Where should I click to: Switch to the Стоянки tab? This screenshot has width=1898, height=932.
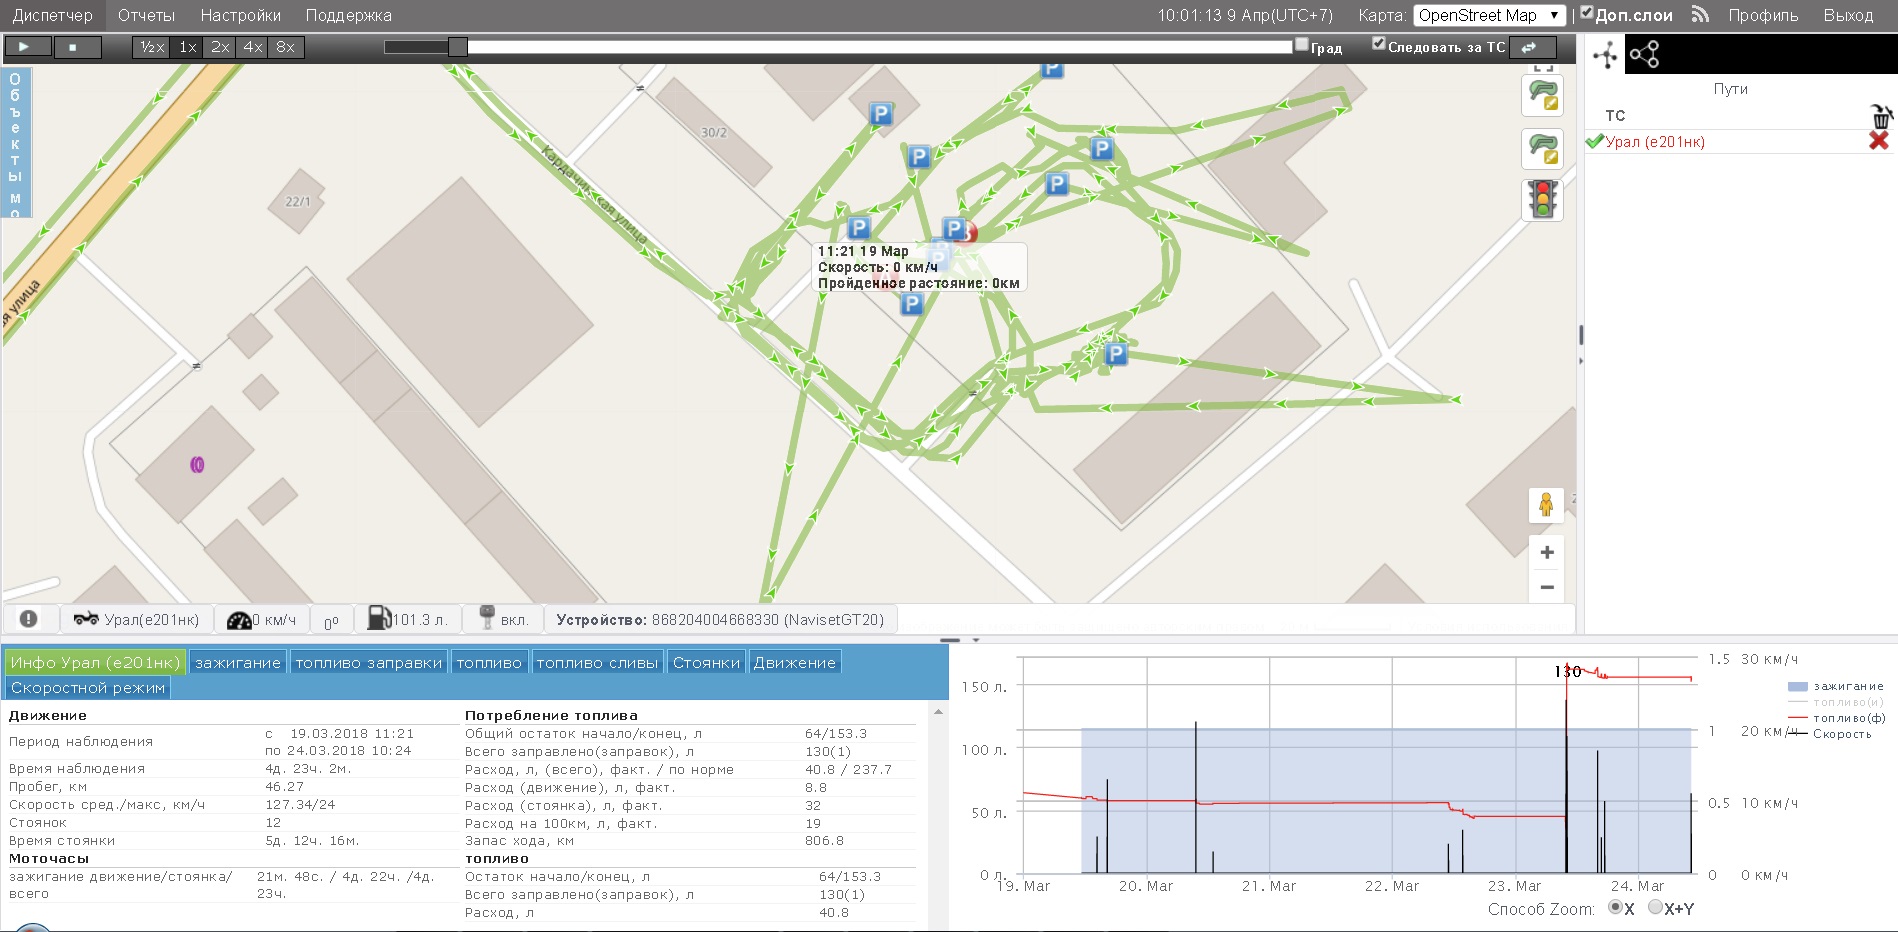click(x=706, y=662)
